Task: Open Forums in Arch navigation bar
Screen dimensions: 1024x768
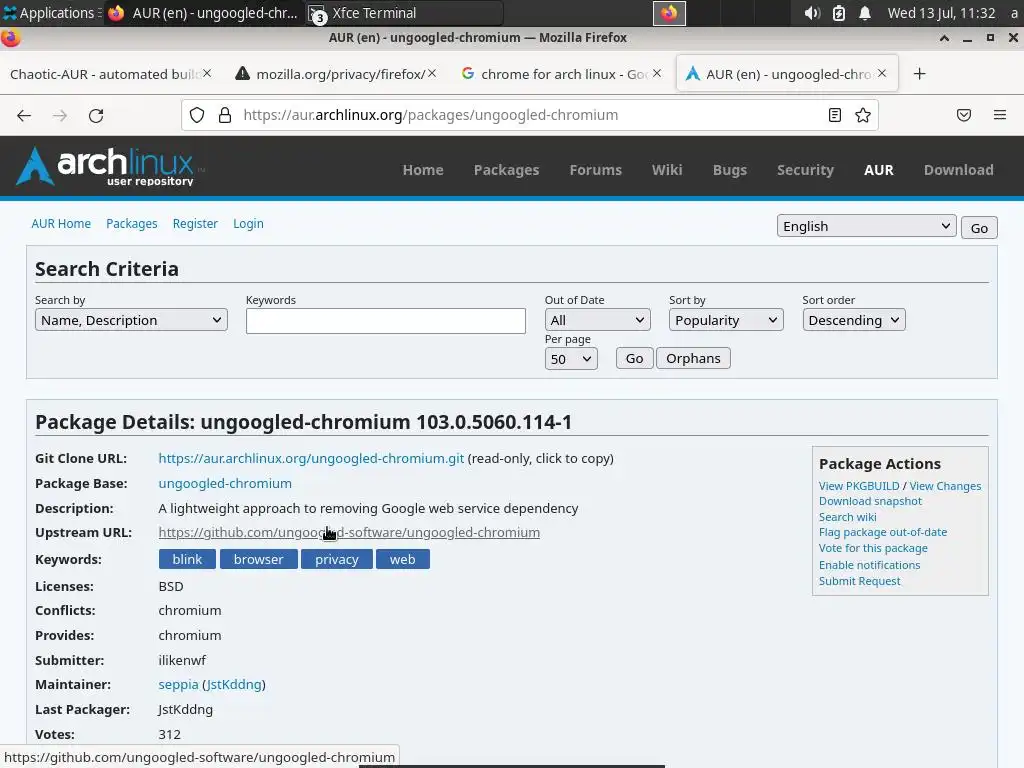Action: click(x=596, y=170)
